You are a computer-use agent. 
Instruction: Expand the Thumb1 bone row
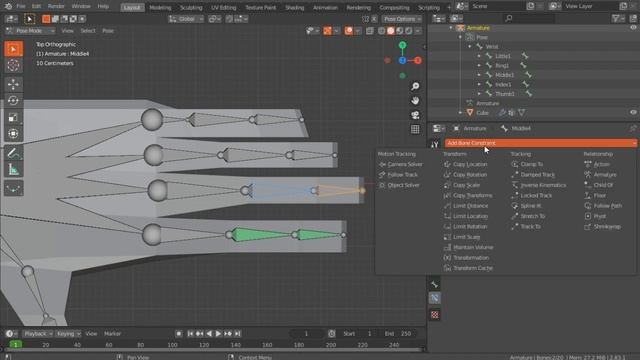click(479, 93)
